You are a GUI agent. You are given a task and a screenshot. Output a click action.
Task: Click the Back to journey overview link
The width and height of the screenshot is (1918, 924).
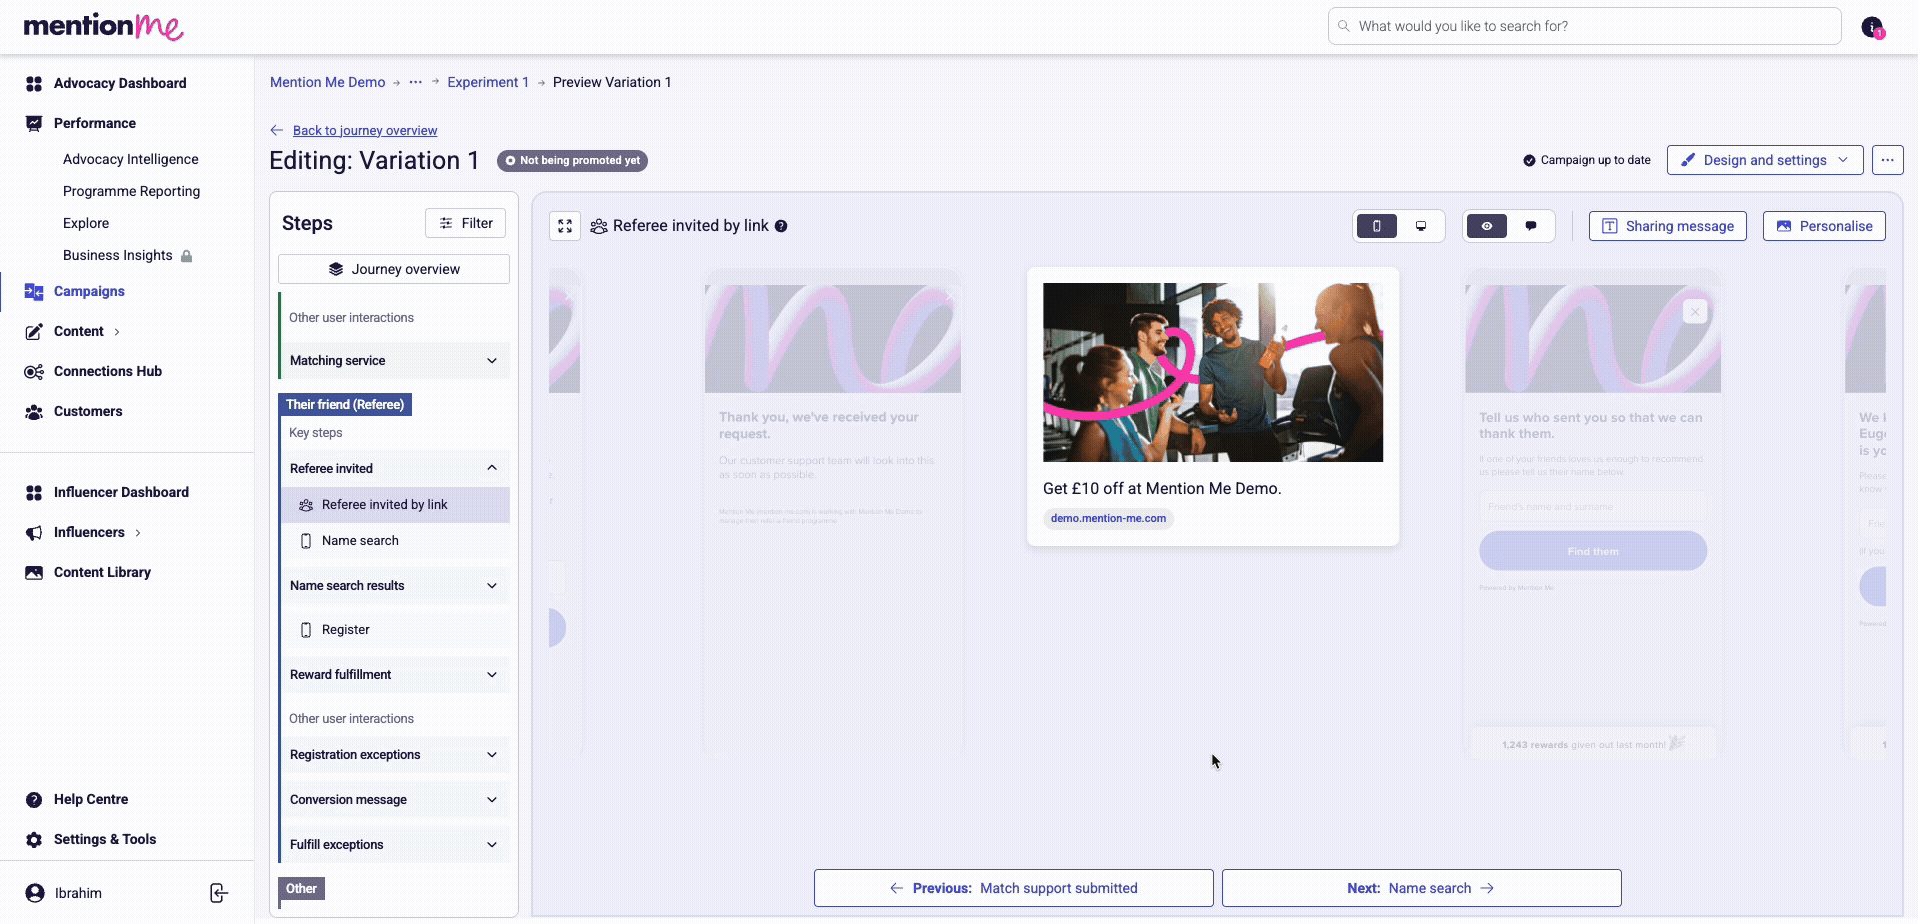tap(364, 130)
